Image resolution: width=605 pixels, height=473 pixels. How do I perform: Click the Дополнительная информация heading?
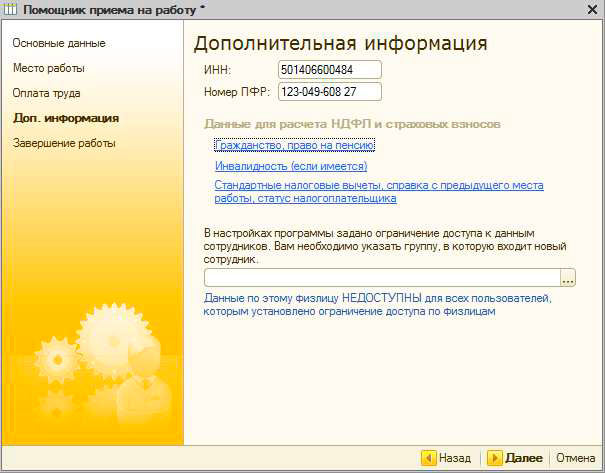point(341,43)
